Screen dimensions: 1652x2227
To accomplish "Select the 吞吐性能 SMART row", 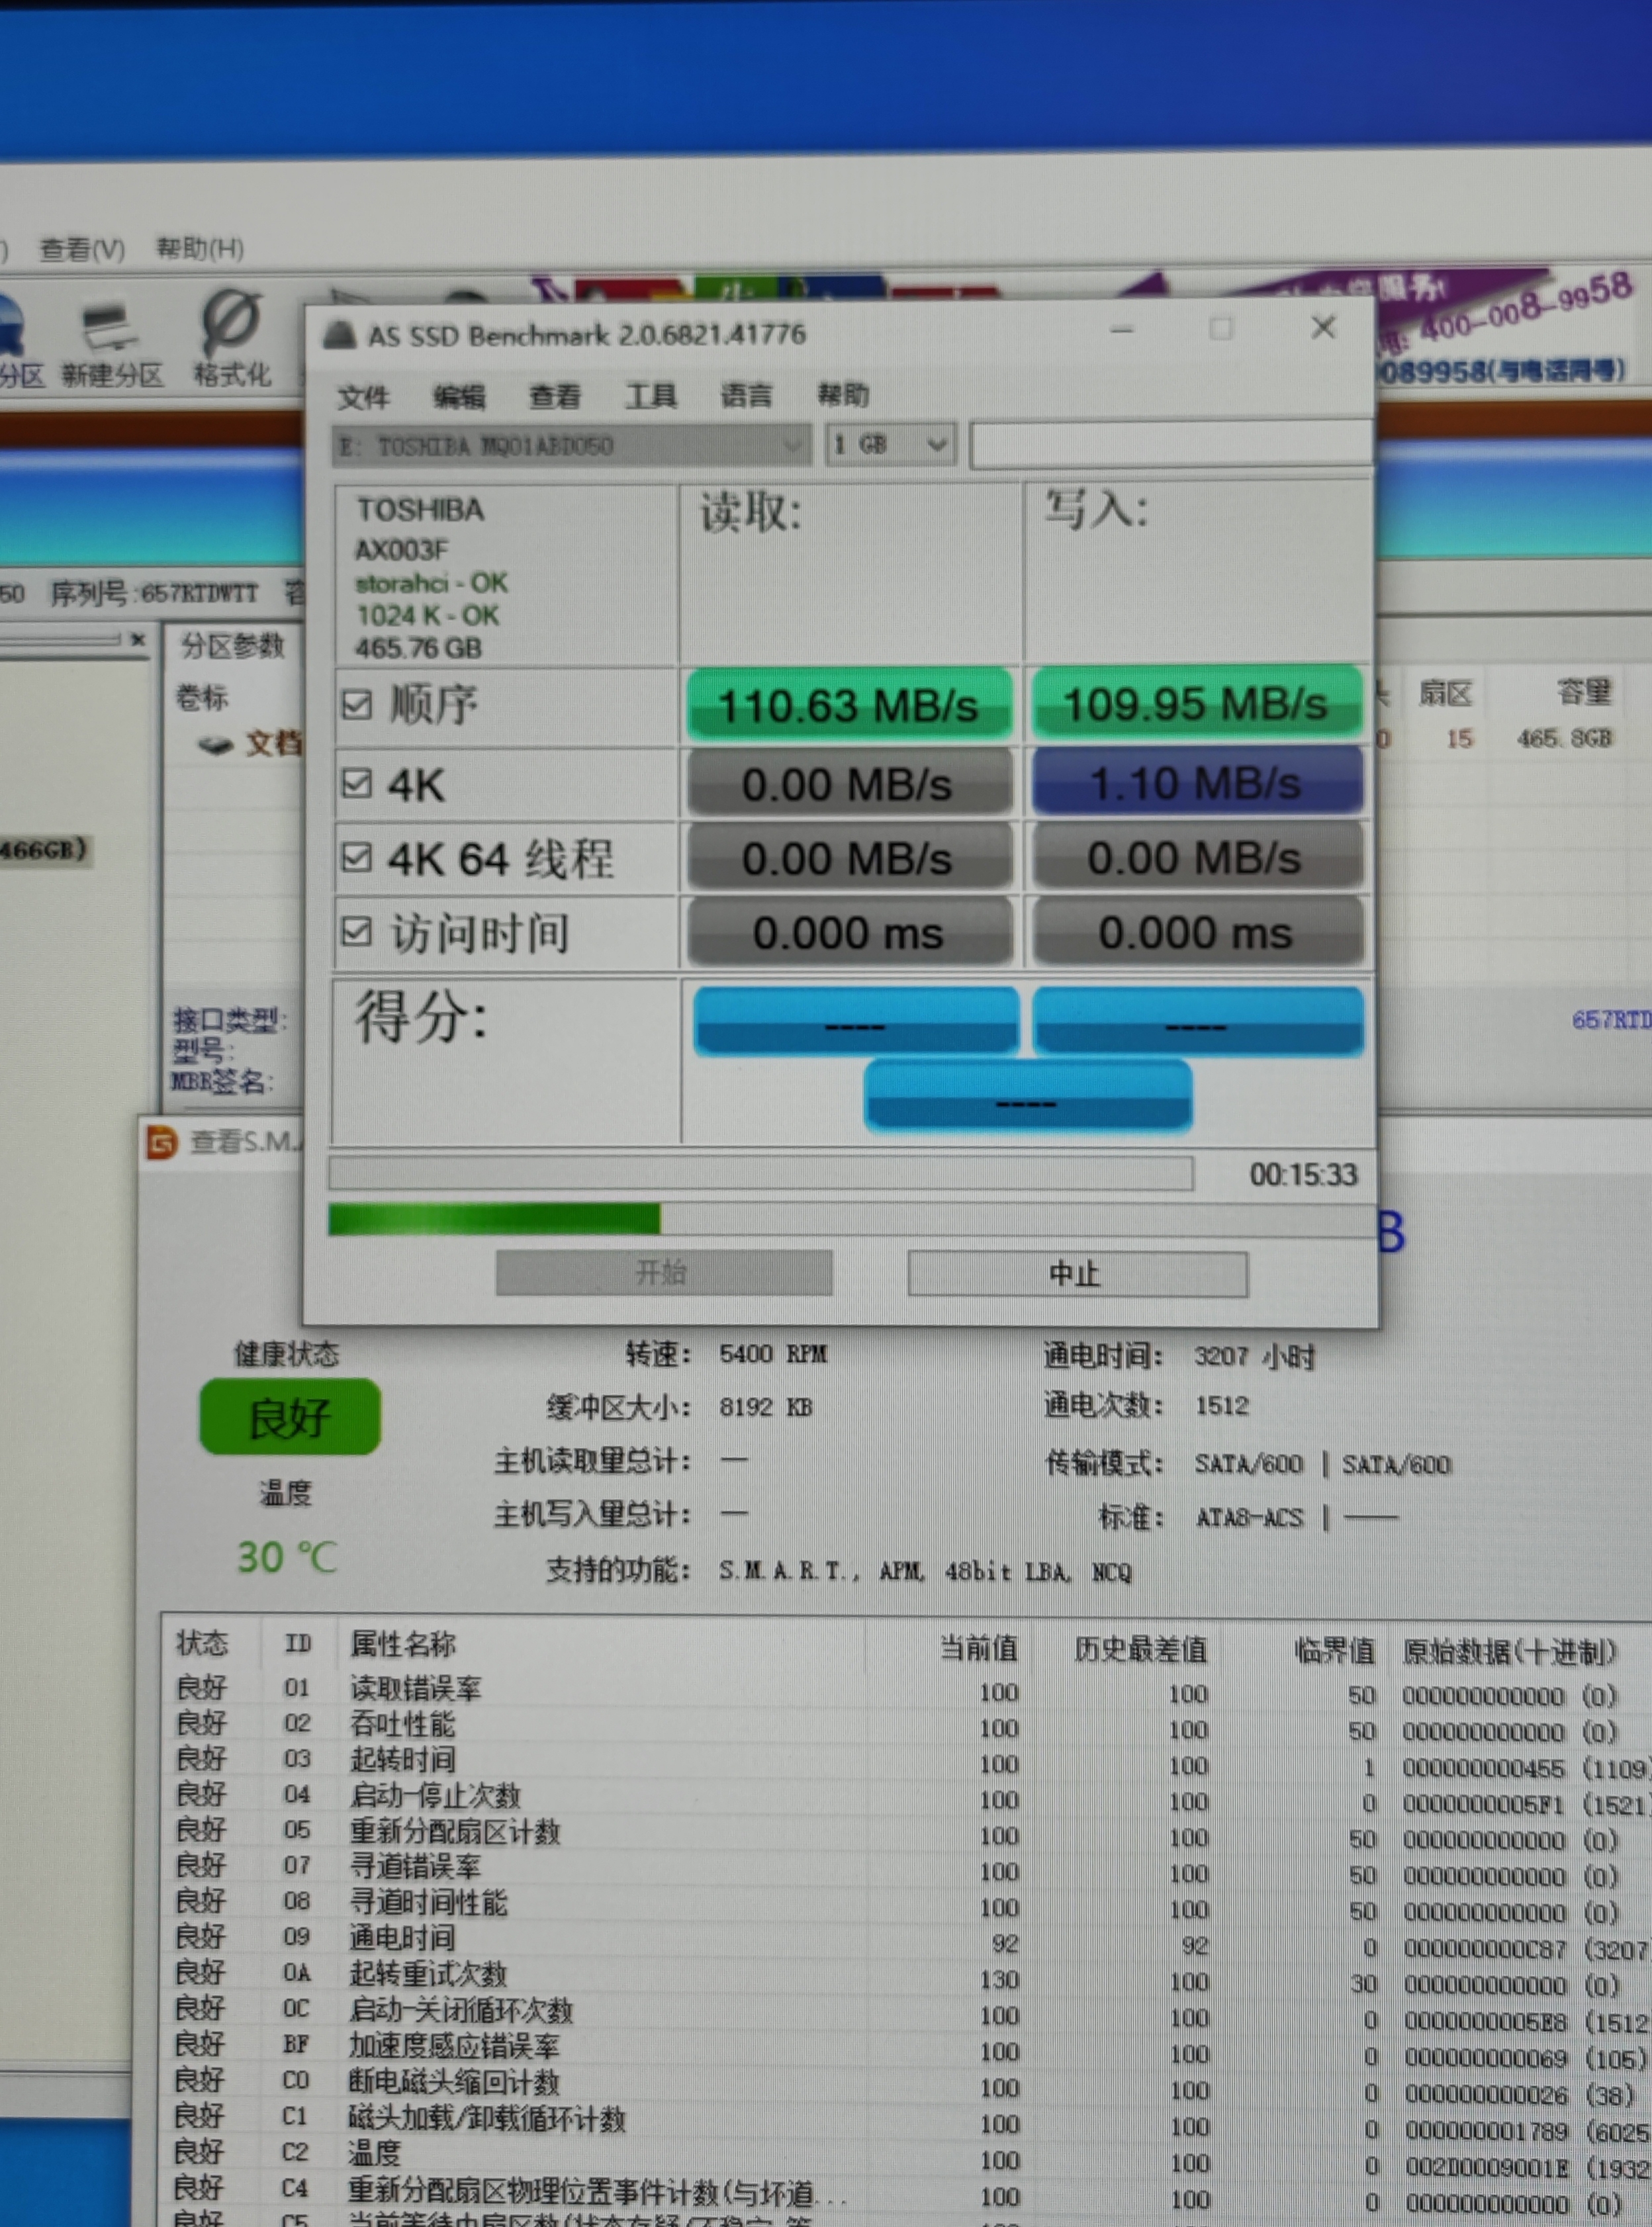I will (905, 1726).
